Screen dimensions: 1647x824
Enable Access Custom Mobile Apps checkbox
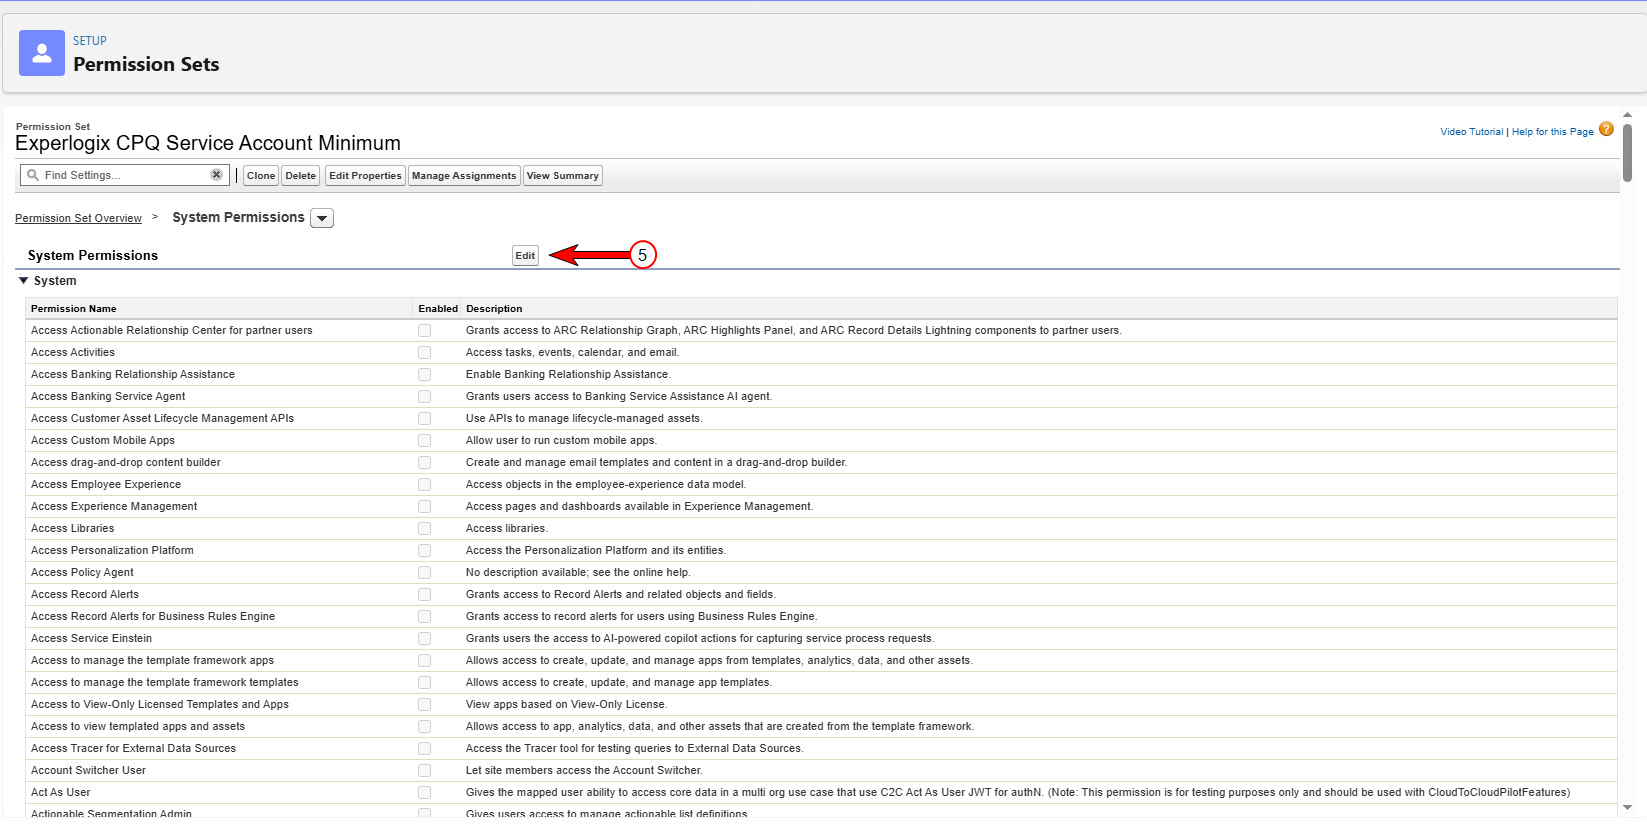[x=424, y=441]
